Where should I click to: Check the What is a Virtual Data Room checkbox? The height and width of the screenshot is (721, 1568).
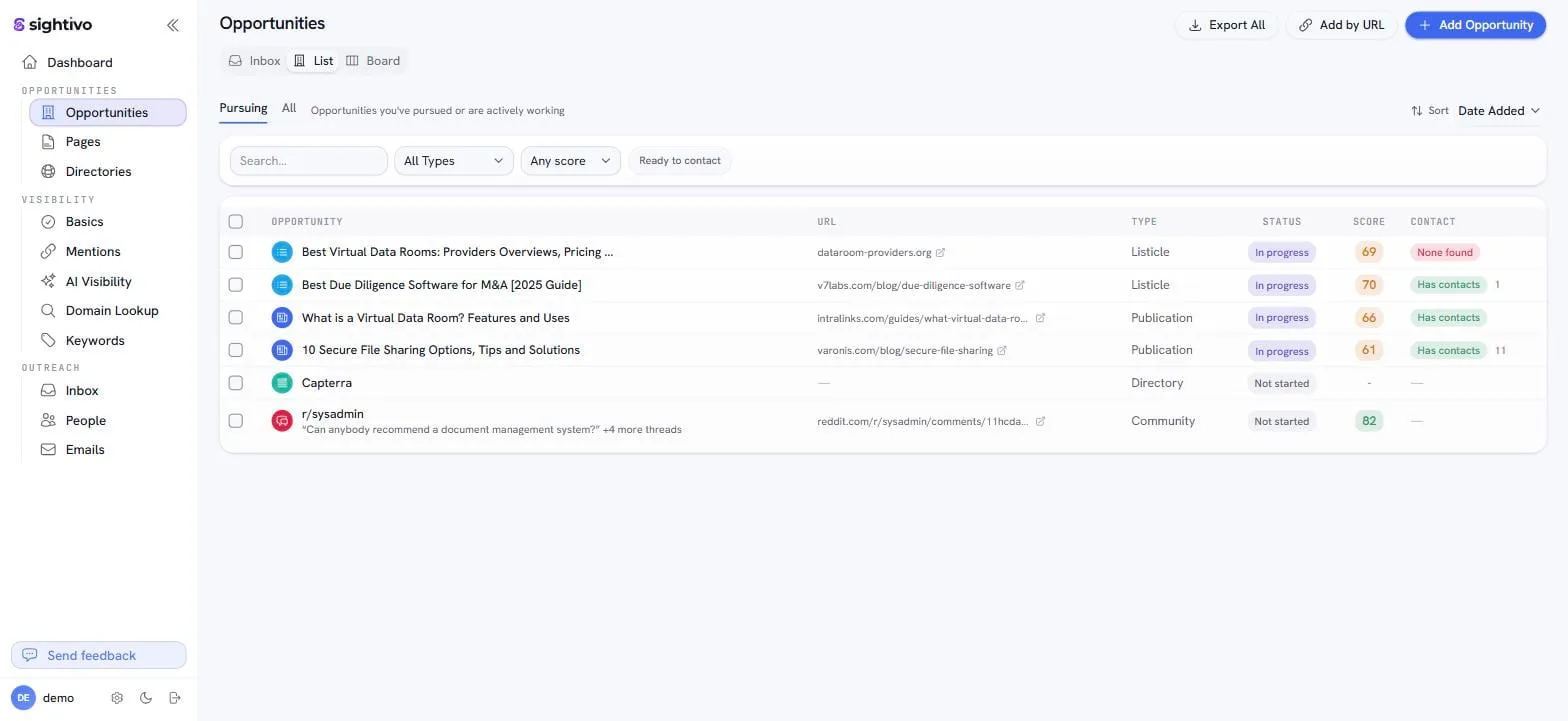pos(236,317)
